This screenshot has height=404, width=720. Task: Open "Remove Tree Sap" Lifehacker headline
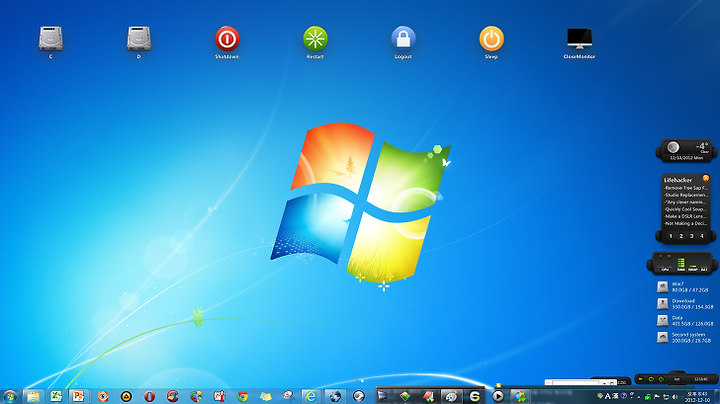686,188
